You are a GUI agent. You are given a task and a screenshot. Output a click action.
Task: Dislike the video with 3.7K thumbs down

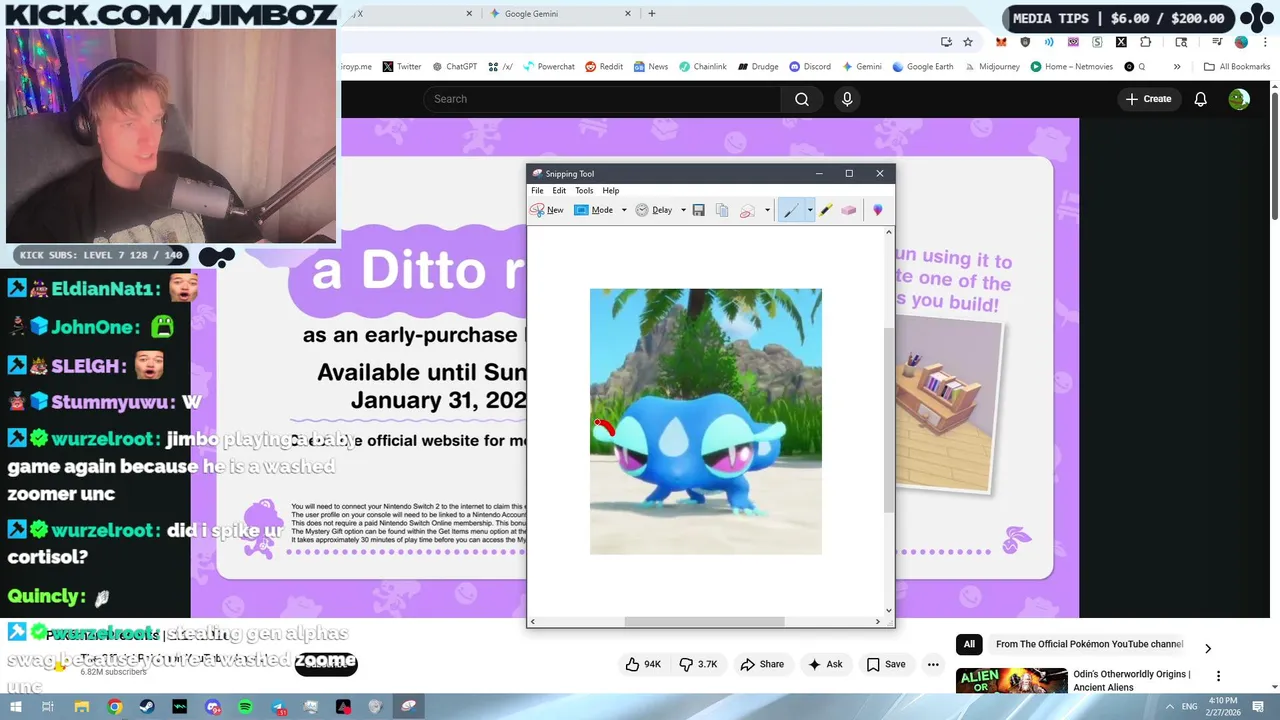point(698,664)
